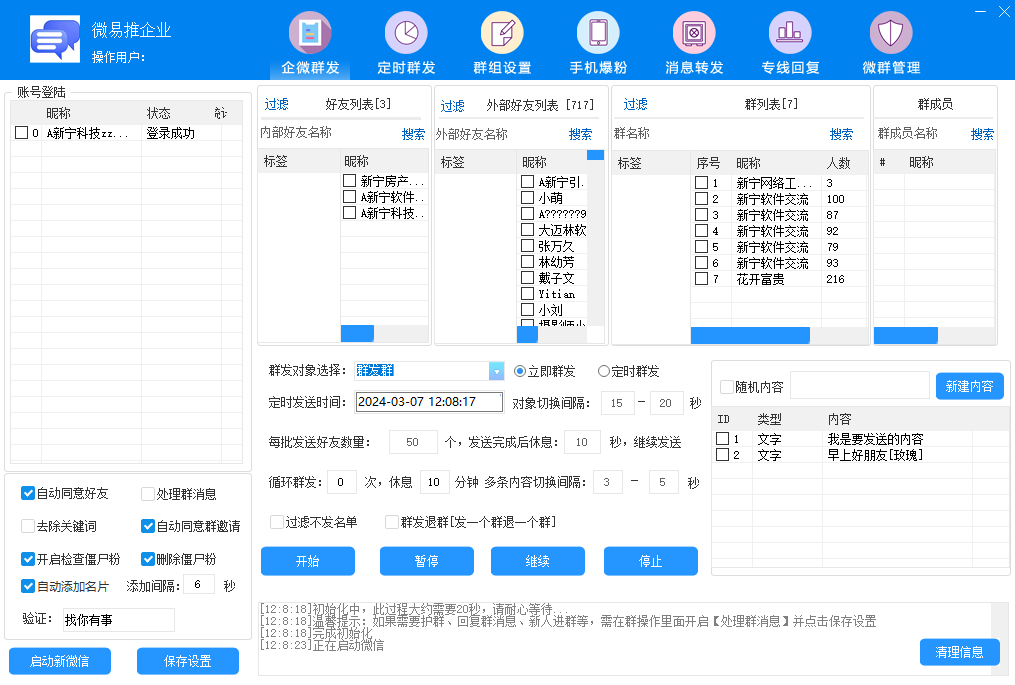This screenshot has width=1015, height=685.
Task: Select 立即群发 radio button
Action: 519,371
